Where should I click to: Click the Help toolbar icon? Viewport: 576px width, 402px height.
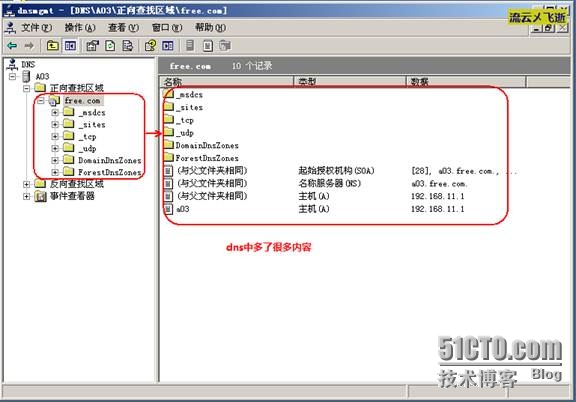pyautogui.click(x=150, y=46)
